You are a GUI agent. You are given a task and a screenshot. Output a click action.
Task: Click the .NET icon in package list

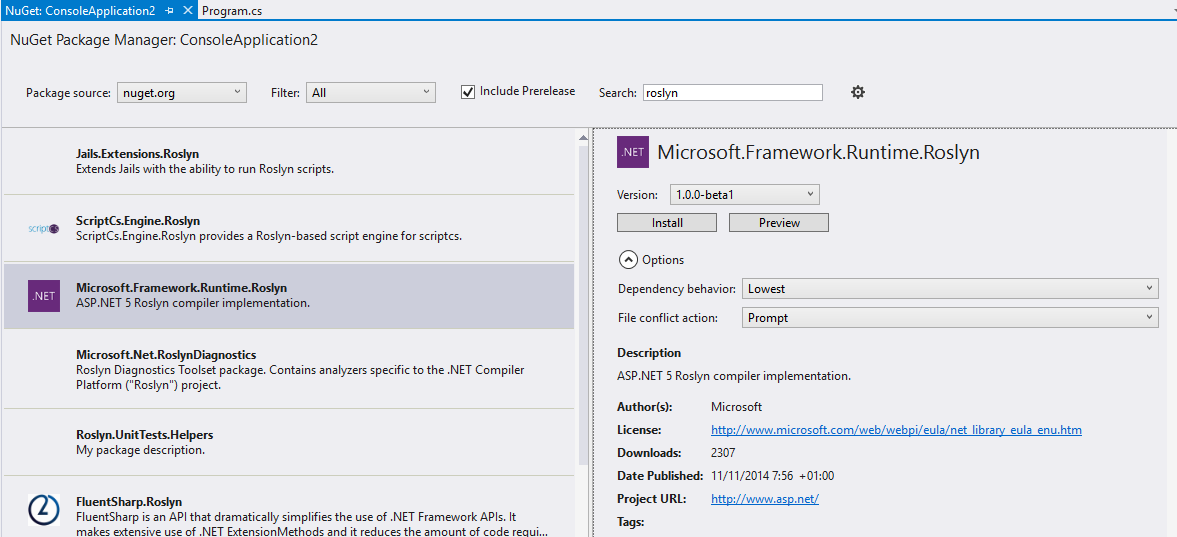point(44,296)
